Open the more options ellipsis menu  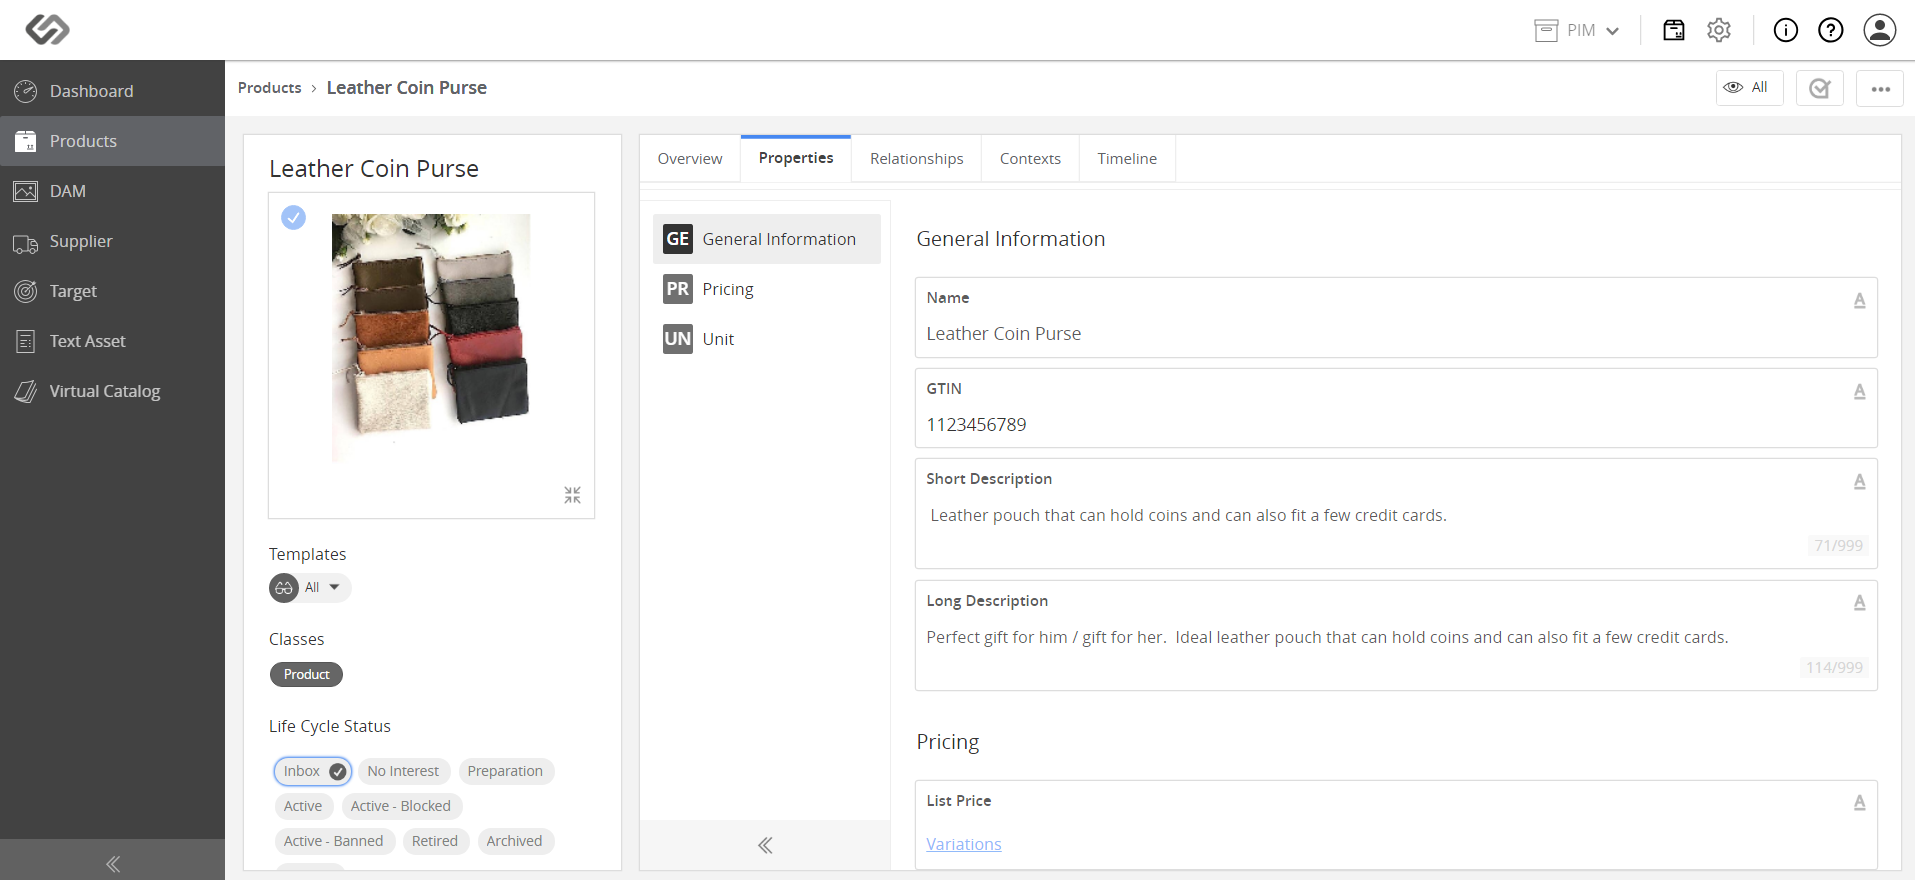click(1880, 88)
